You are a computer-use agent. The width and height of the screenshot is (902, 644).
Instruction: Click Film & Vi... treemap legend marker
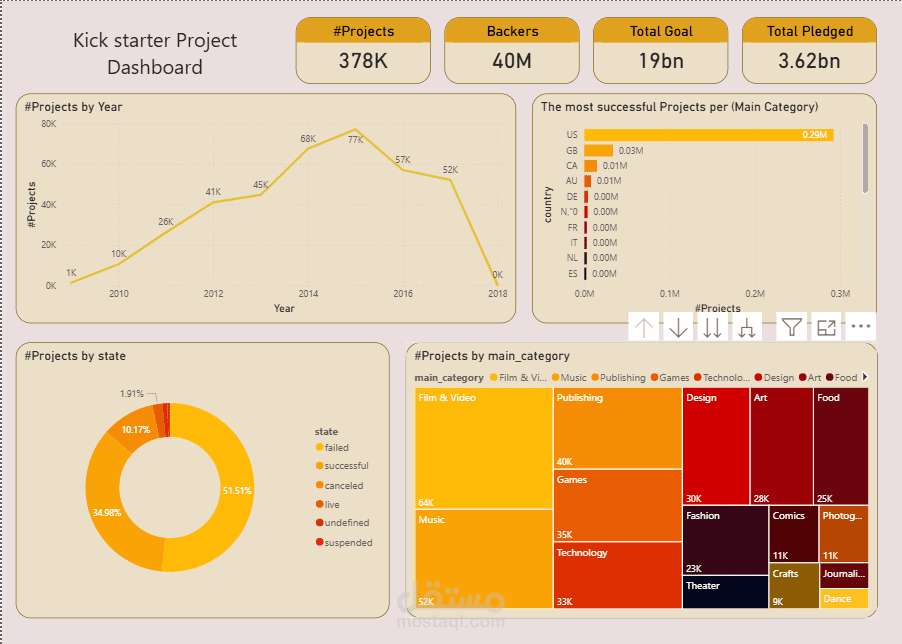point(494,377)
